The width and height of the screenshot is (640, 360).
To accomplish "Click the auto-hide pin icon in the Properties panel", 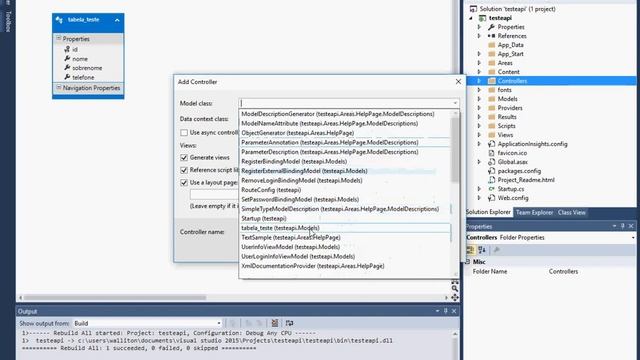I will [x=623, y=226].
